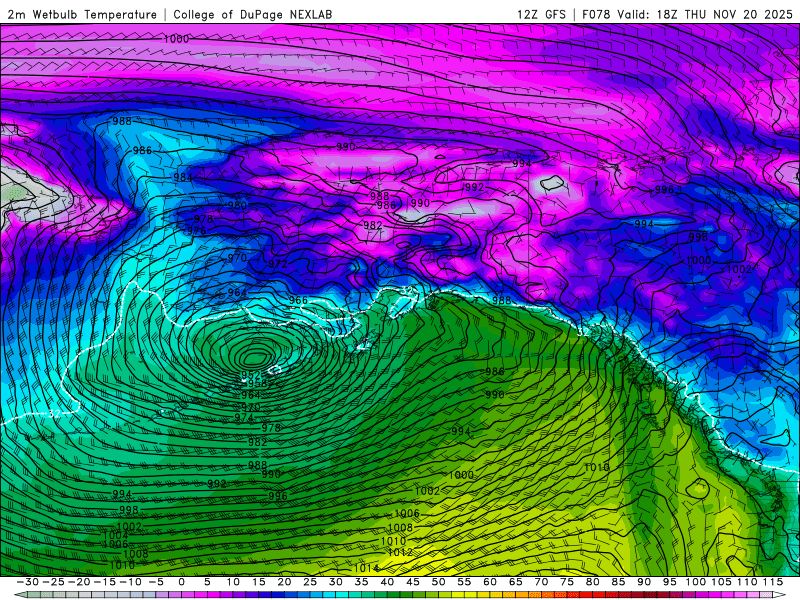
Task: Click the 70 value on the color scale
Action: coord(541,582)
